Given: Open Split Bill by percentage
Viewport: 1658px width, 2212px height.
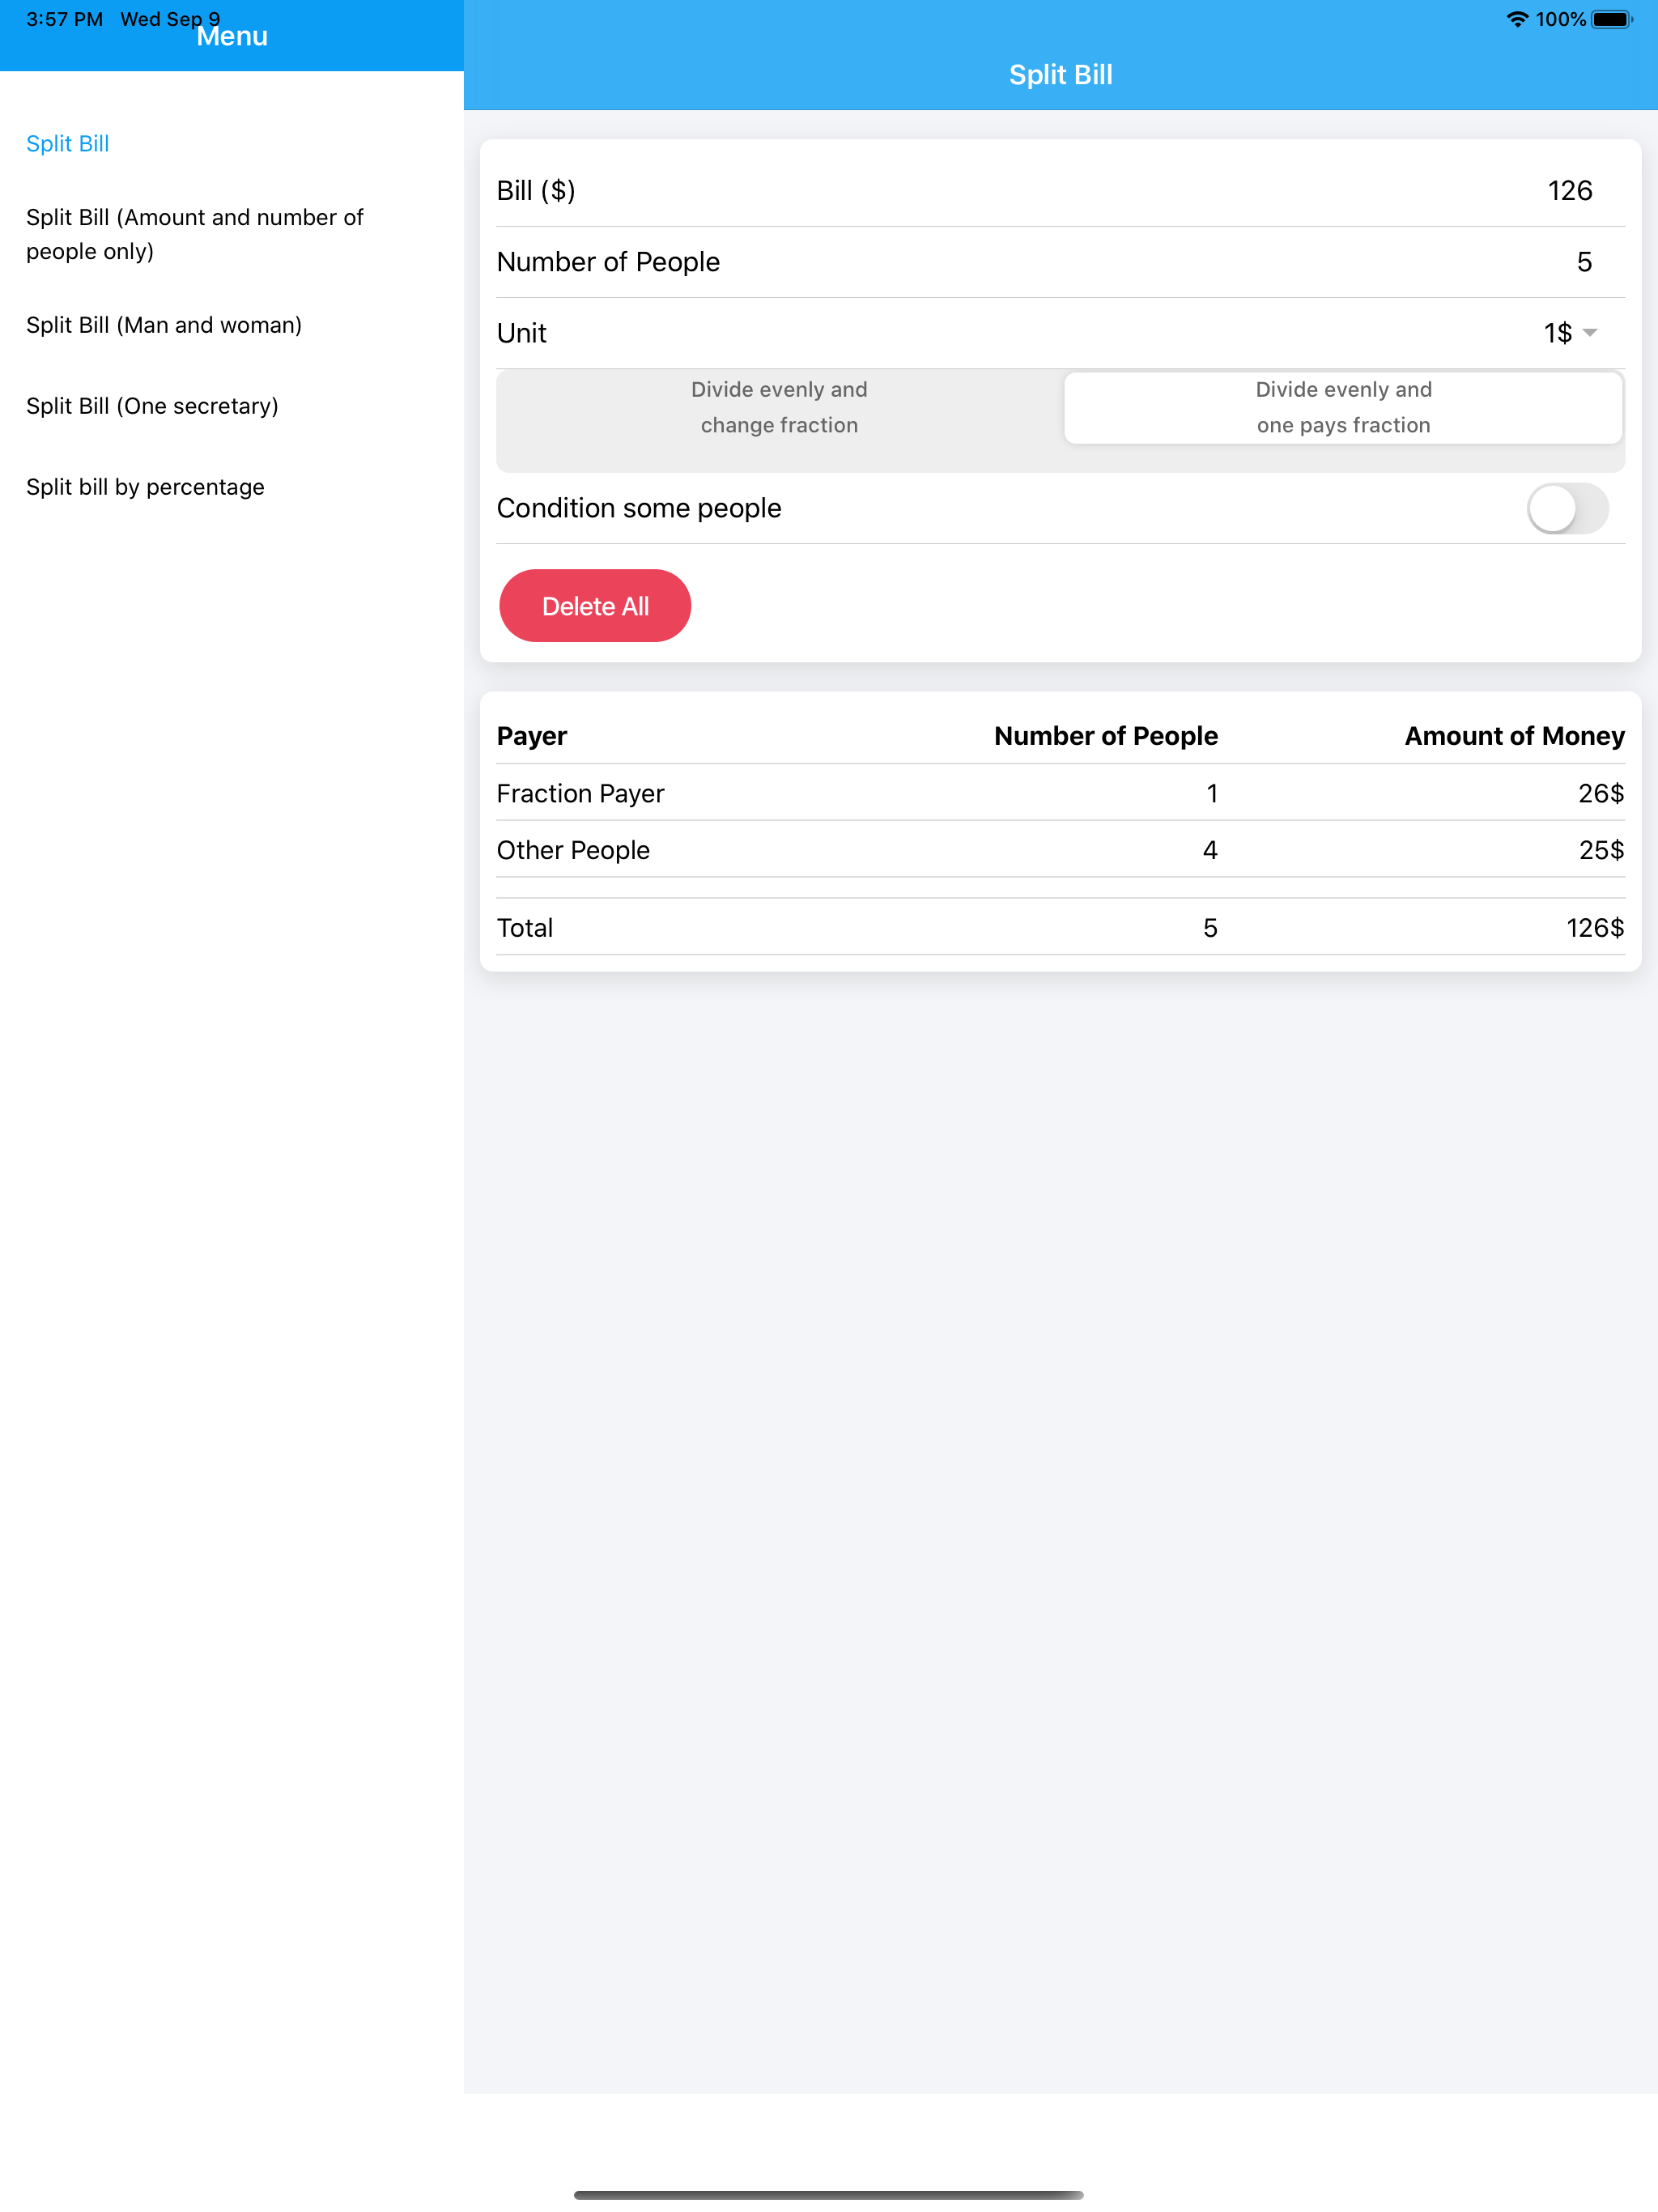Looking at the screenshot, I should [x=145, y=487].
